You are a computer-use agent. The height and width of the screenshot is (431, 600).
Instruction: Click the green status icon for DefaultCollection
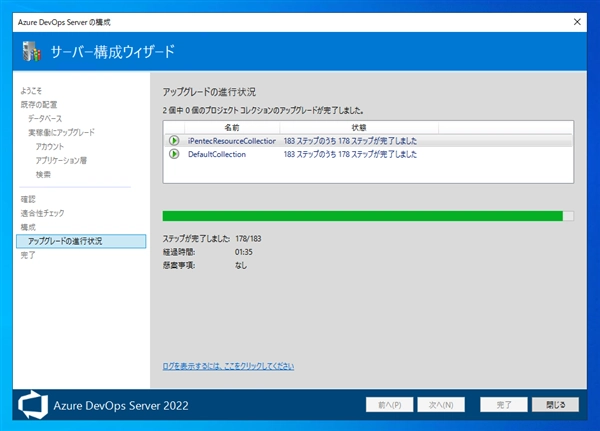(174, 154)
